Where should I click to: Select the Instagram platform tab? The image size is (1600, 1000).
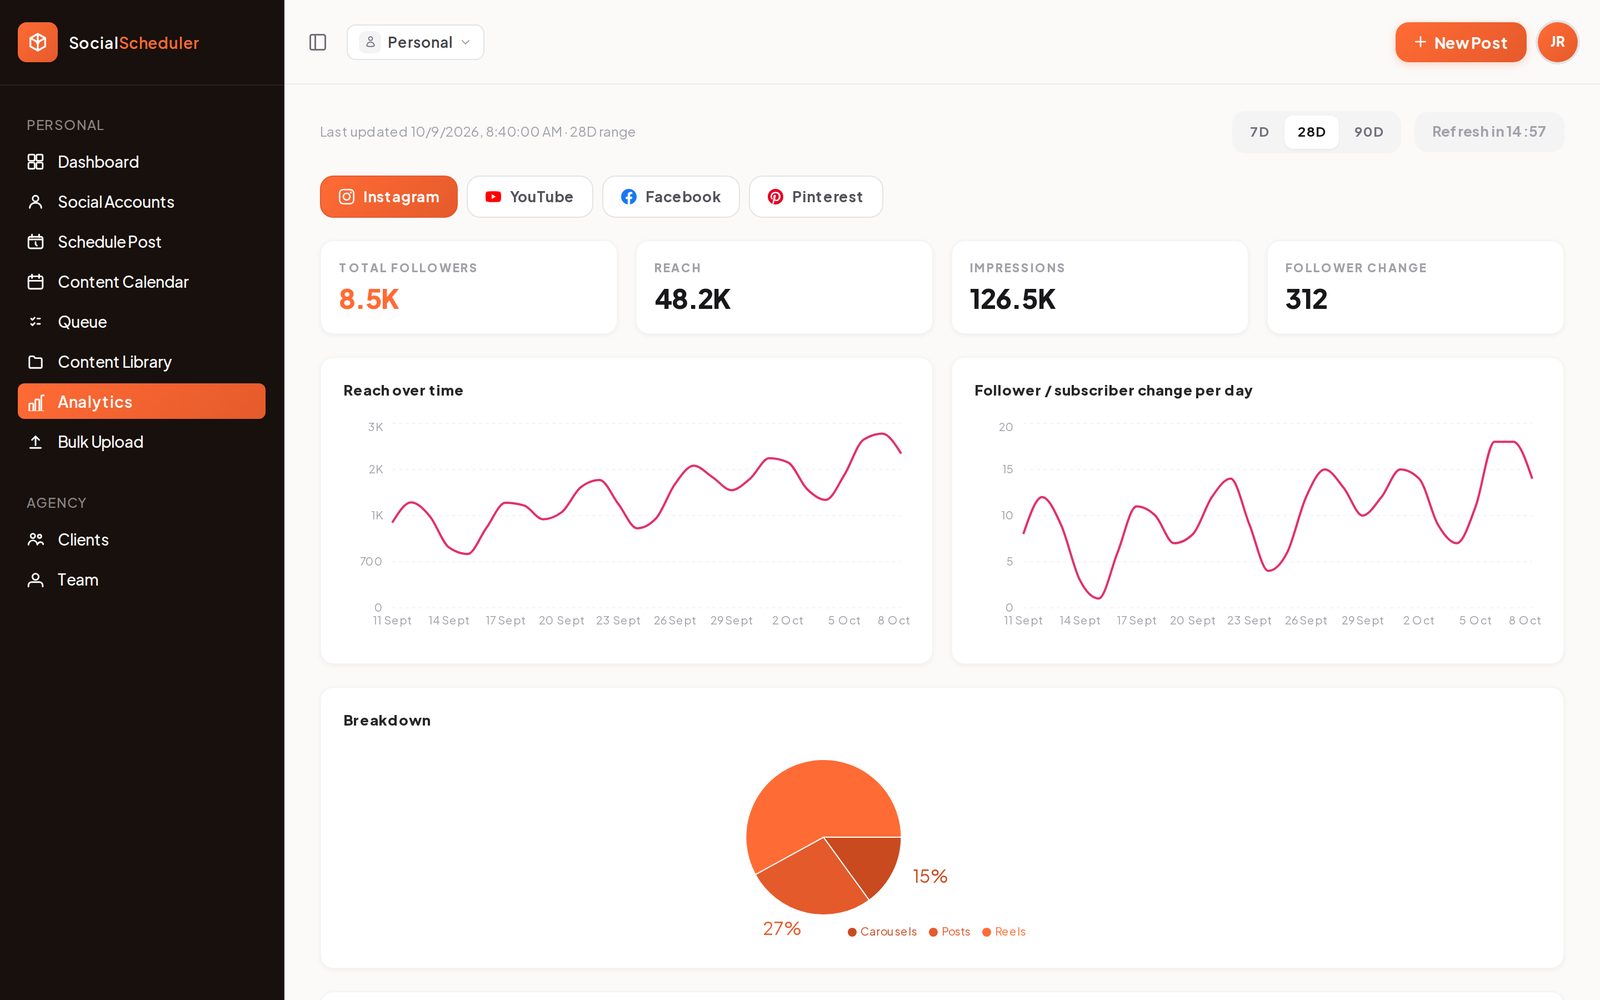(389, 197)
